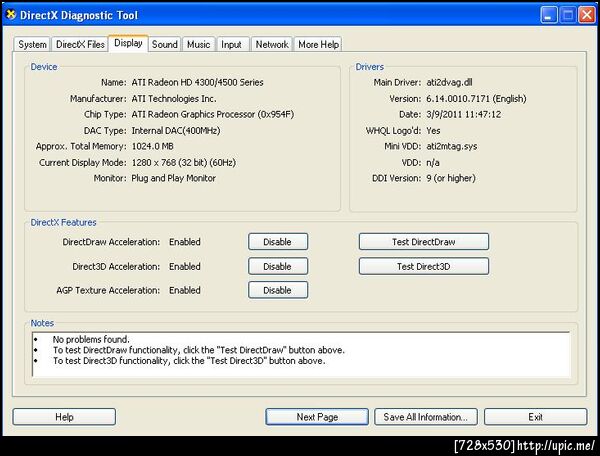Click WHQL Logo'd value Yes

click(433, 130)
